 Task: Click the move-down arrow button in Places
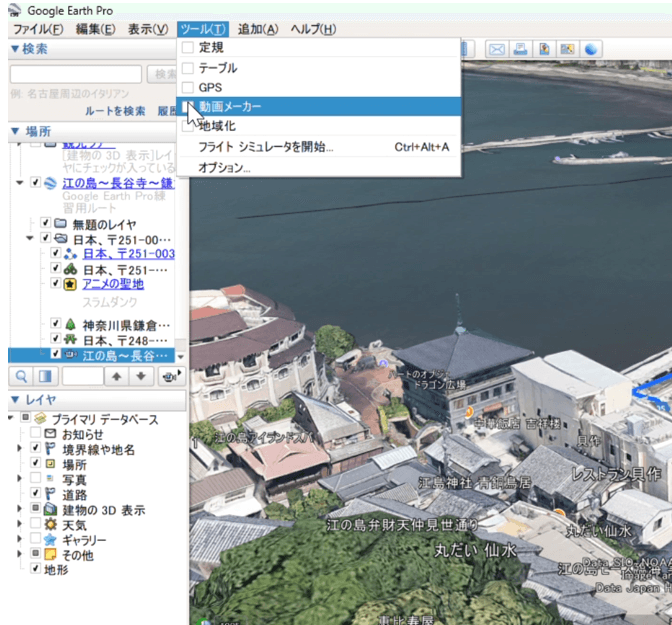tap(141, 376)
